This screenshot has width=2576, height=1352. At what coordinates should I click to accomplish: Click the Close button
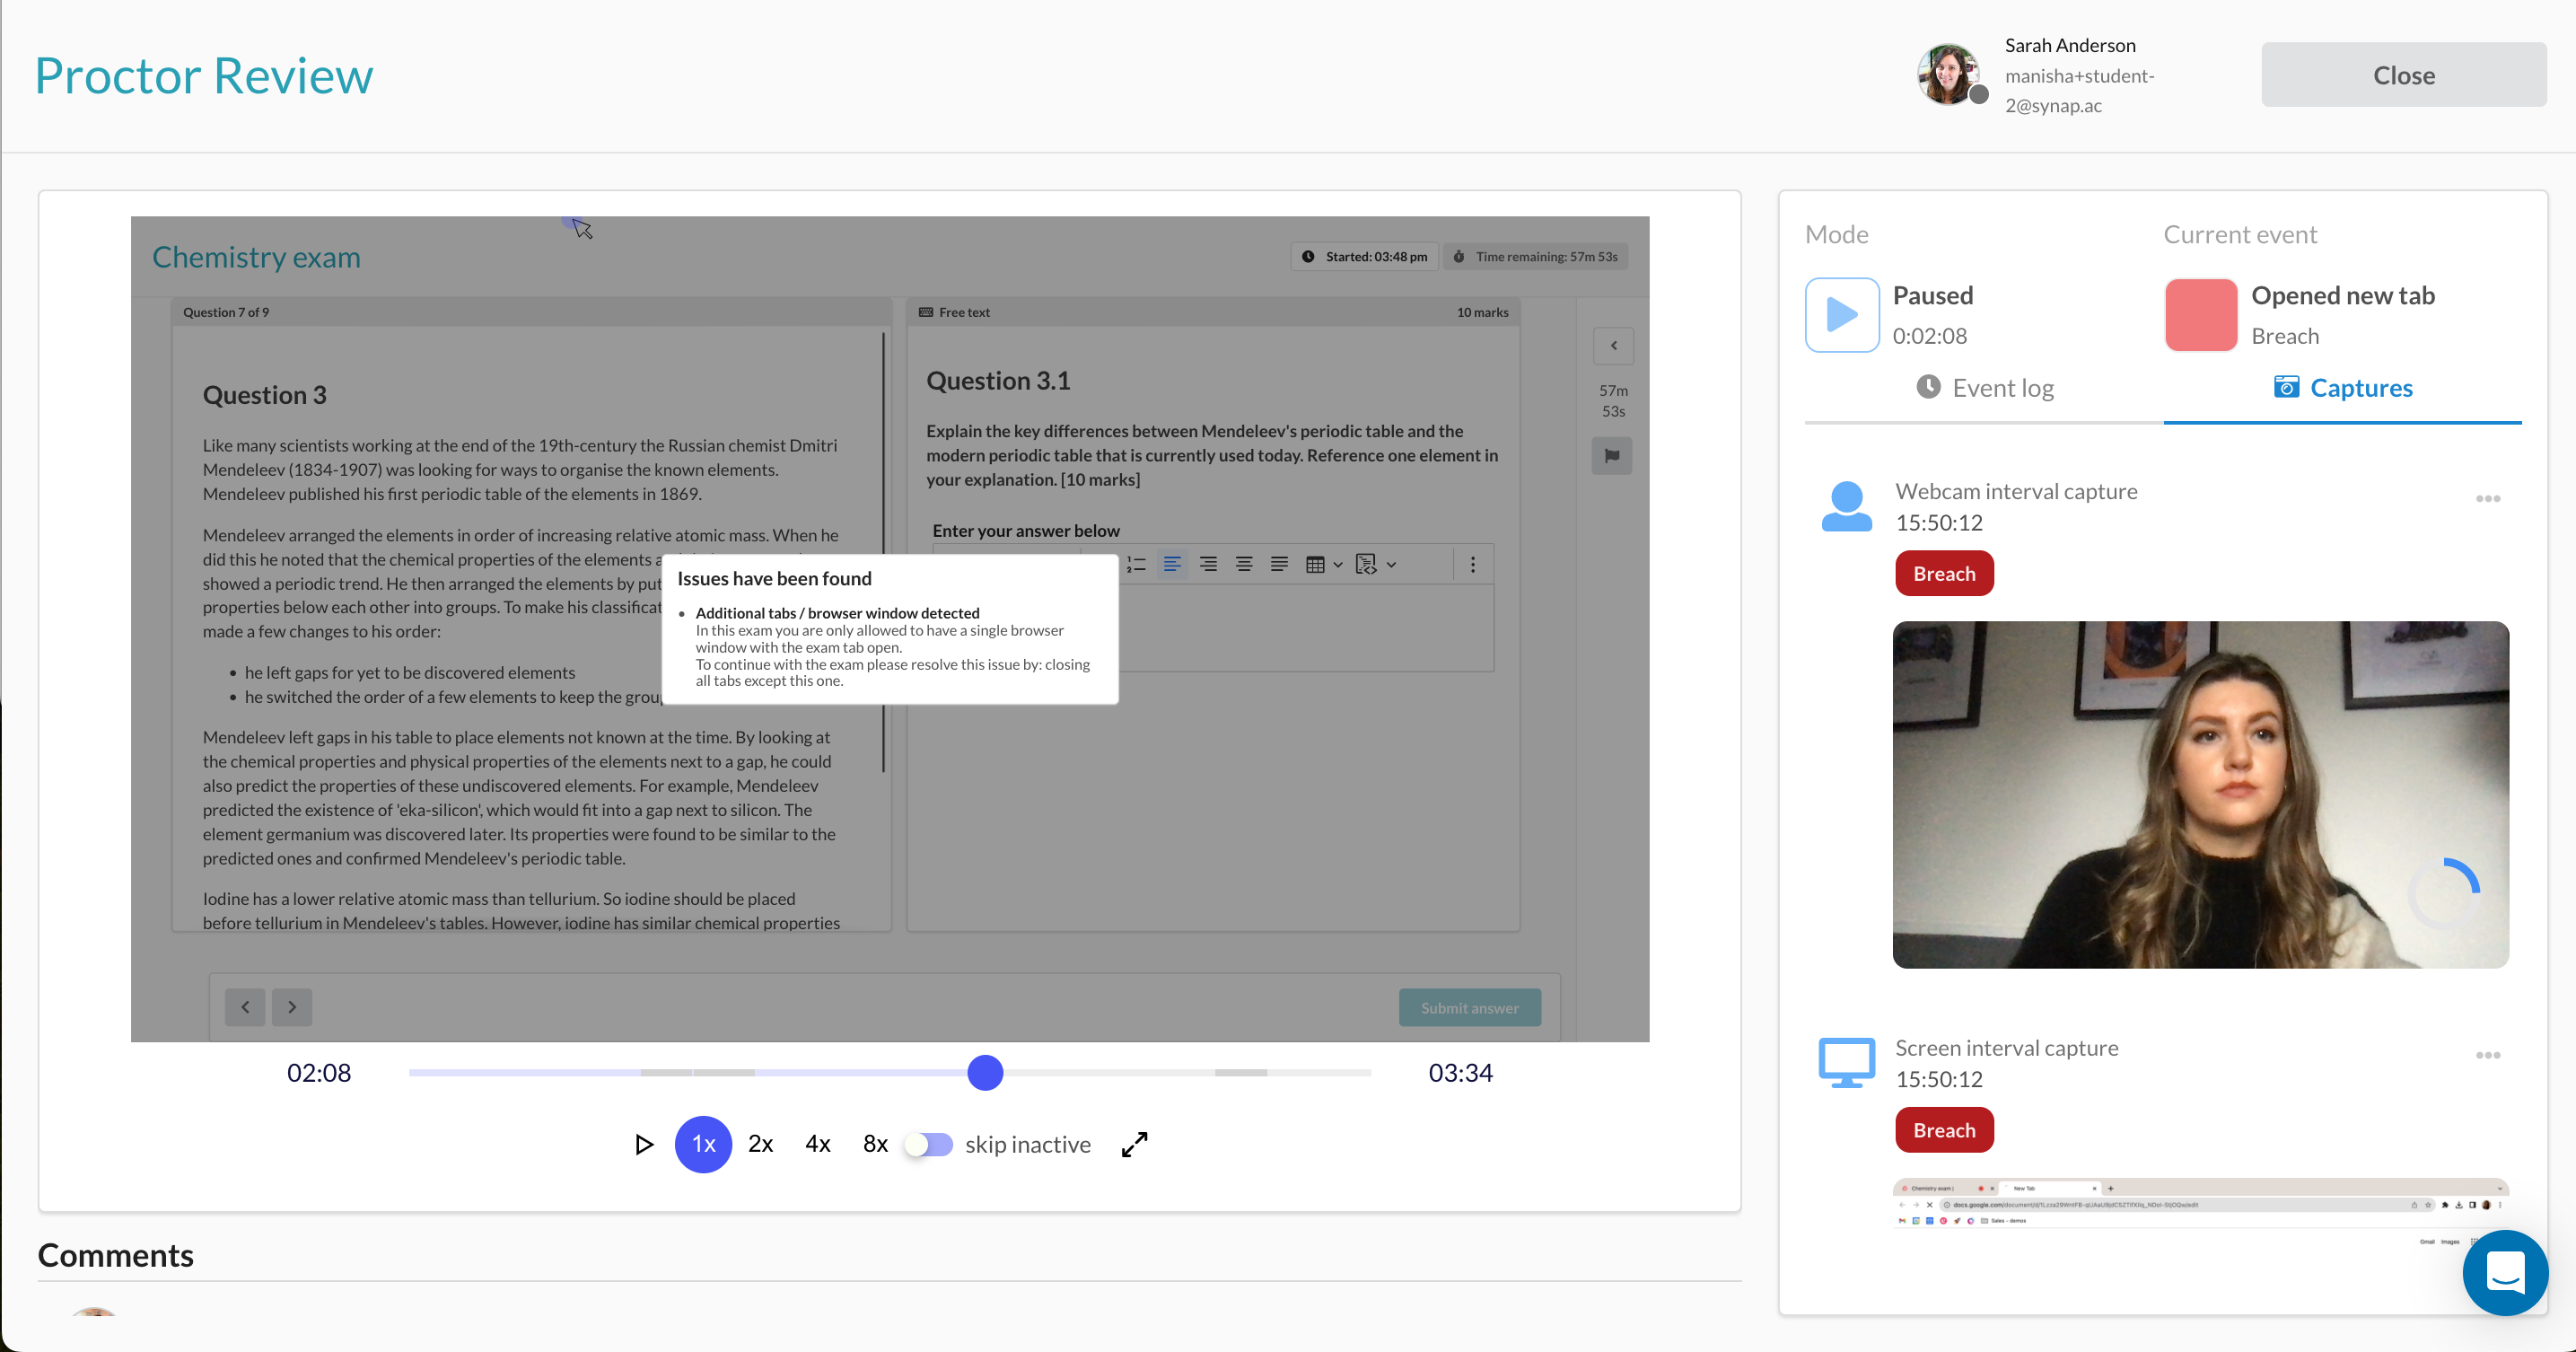2403,75
